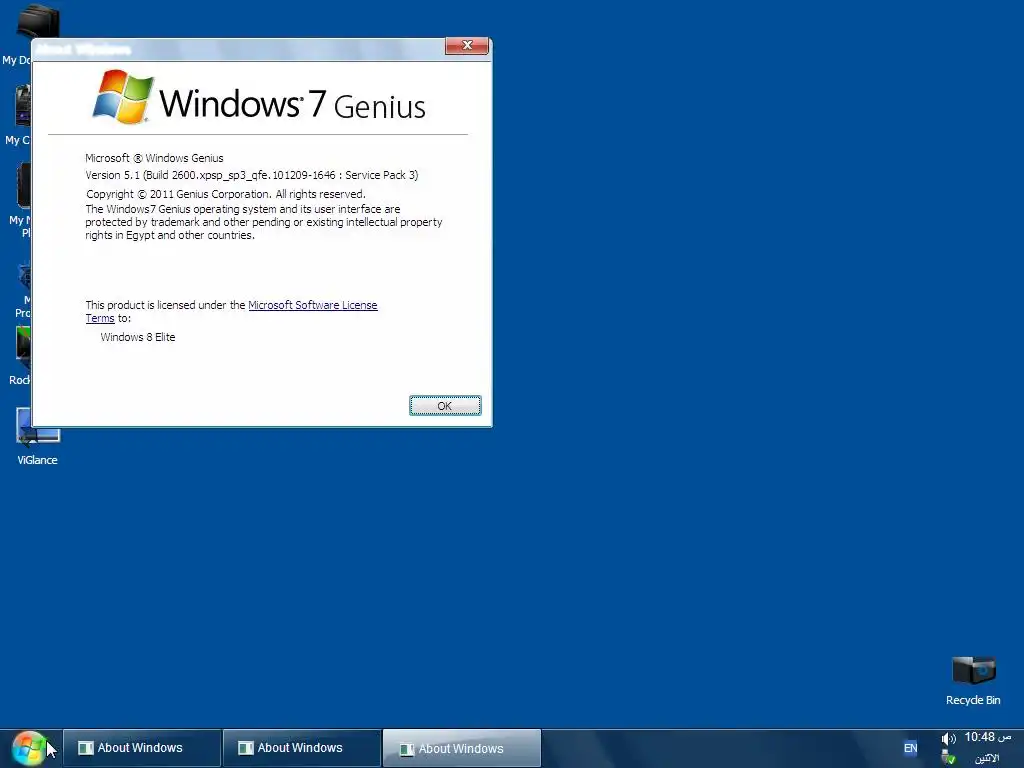Click 'Copyright © 2011 Genius Corporation' text
1024x768 pixels.
pyautogui.click(x=226, y=194)
